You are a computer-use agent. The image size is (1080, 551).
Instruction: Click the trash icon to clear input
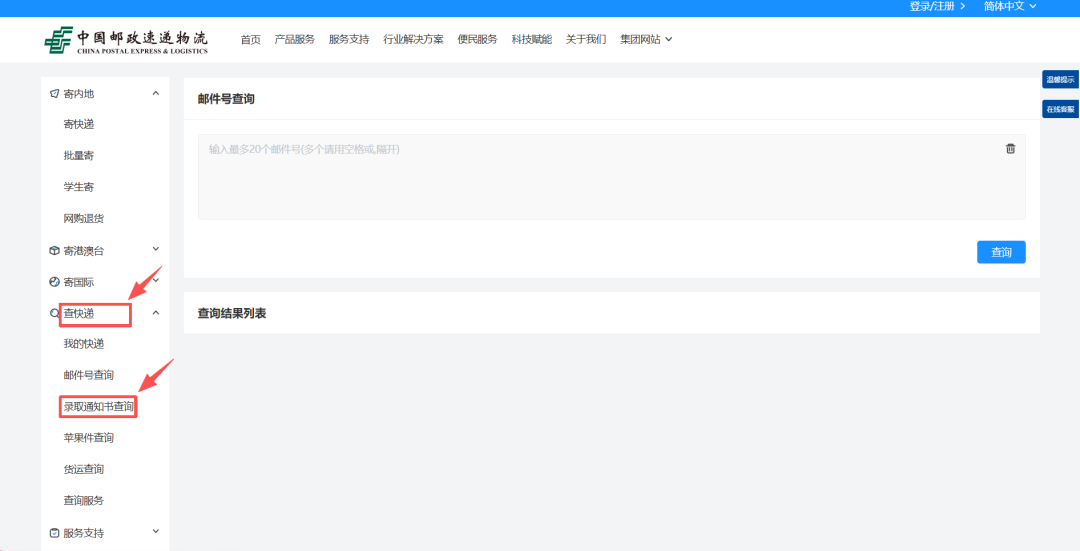coord(1010,148)
